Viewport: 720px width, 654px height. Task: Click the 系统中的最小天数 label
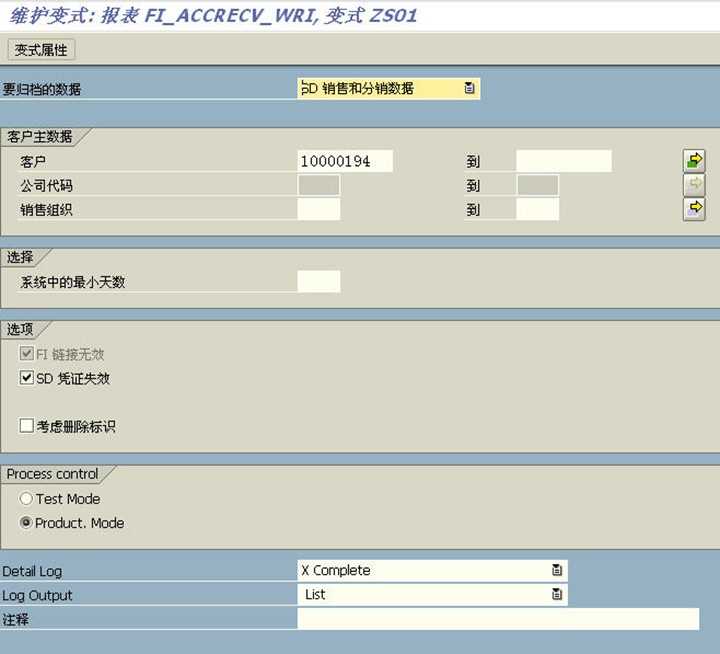pos(73,282)
